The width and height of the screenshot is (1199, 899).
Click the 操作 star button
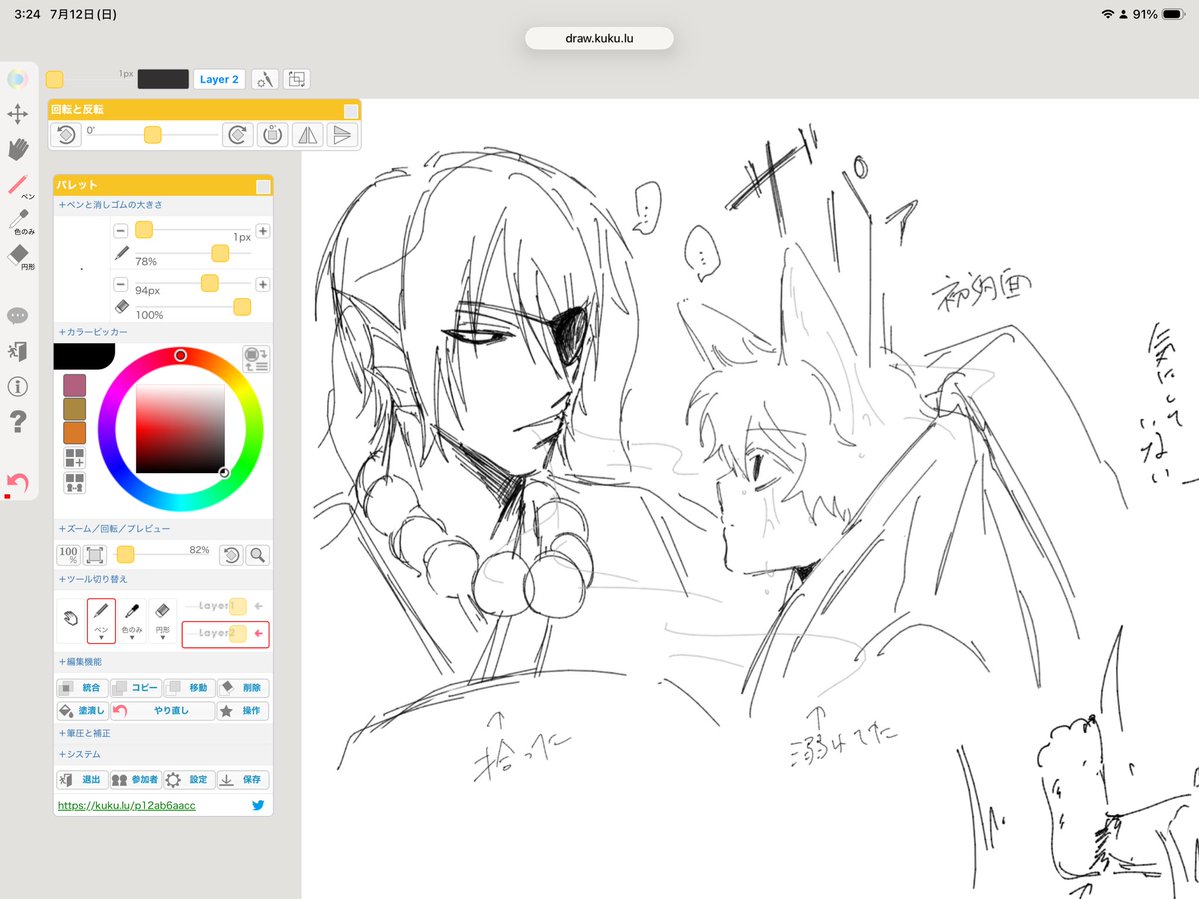point(242,710)
